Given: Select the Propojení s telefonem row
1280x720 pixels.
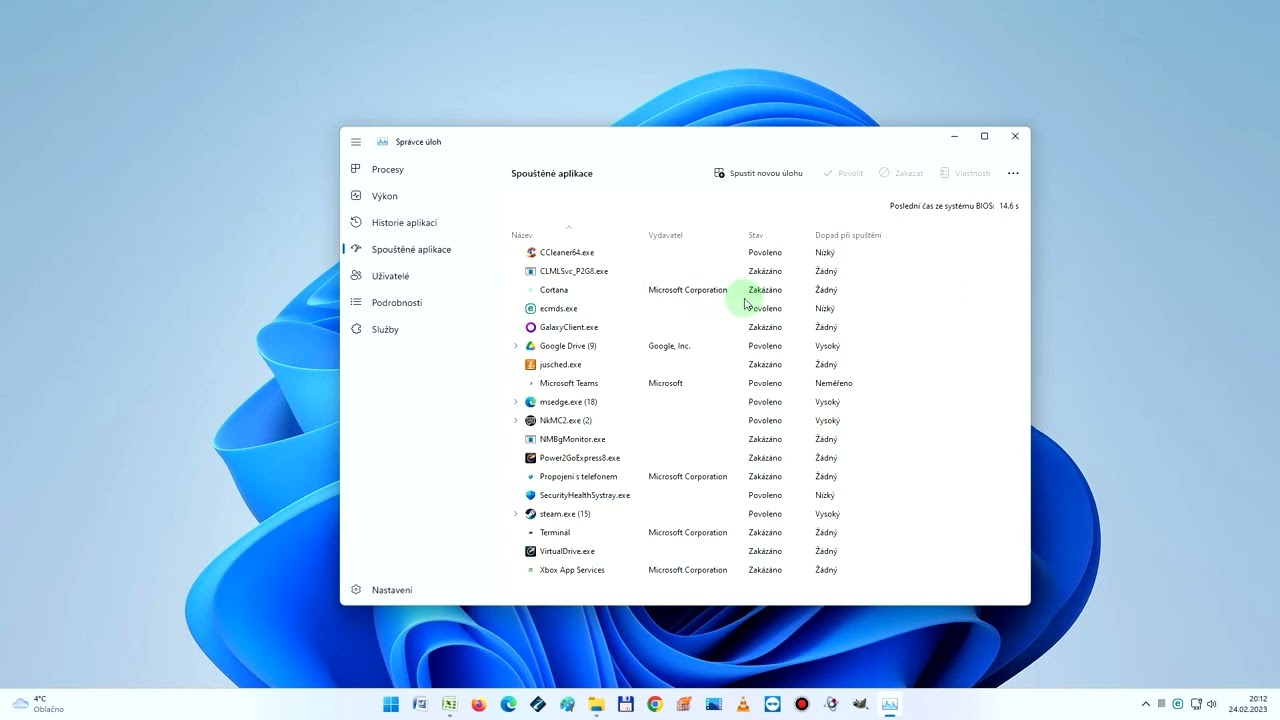Looking at the screenshot, I should tap(765, 476).
